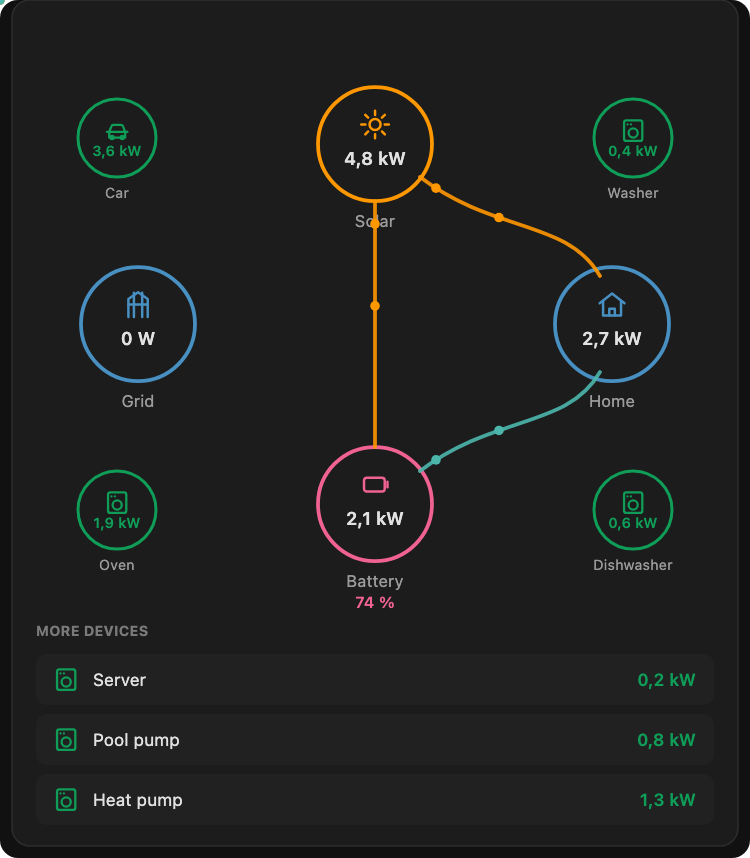
Task: Click the sun icon in Solar circle
Action: (x=375, y=125)
